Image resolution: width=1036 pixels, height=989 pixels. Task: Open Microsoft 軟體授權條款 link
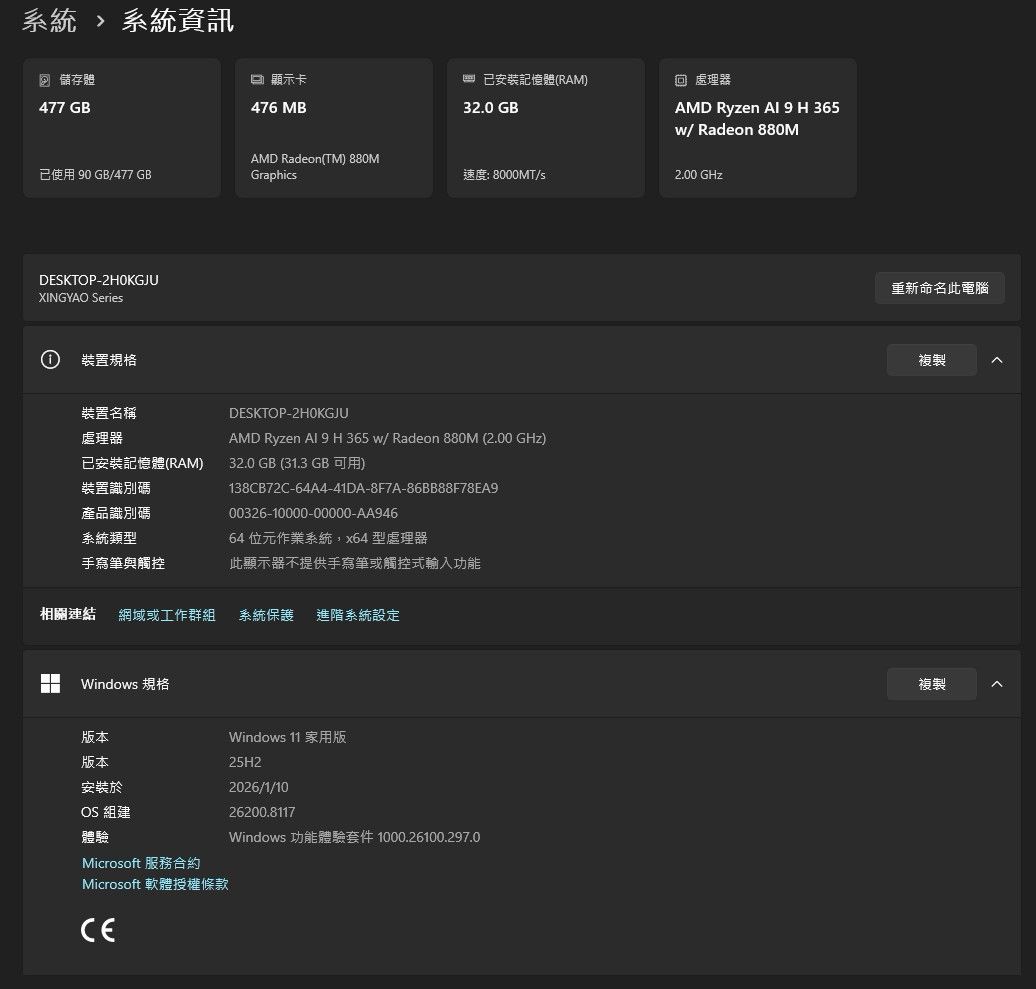coord(155,885)
